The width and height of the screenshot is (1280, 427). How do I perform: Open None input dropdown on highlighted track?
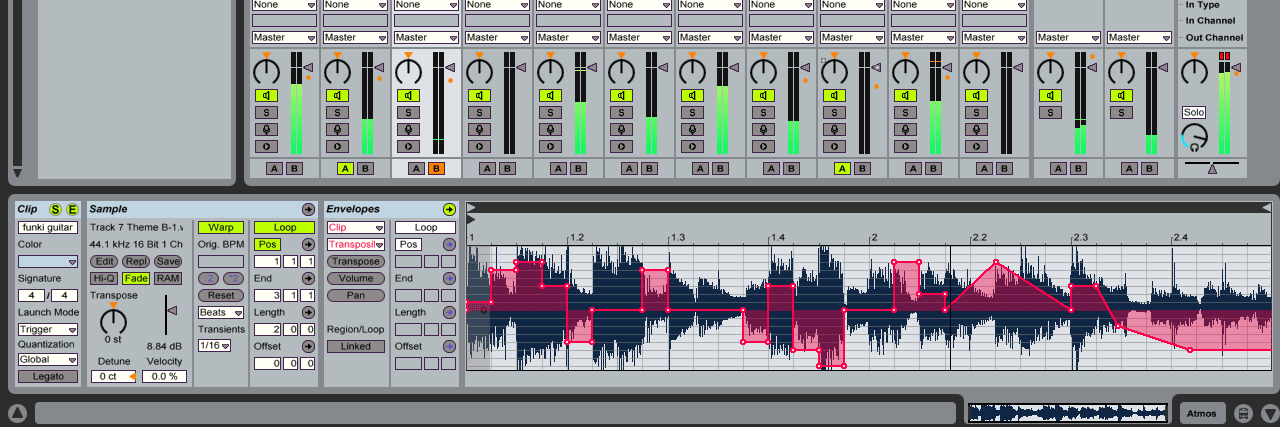[426, 5]
